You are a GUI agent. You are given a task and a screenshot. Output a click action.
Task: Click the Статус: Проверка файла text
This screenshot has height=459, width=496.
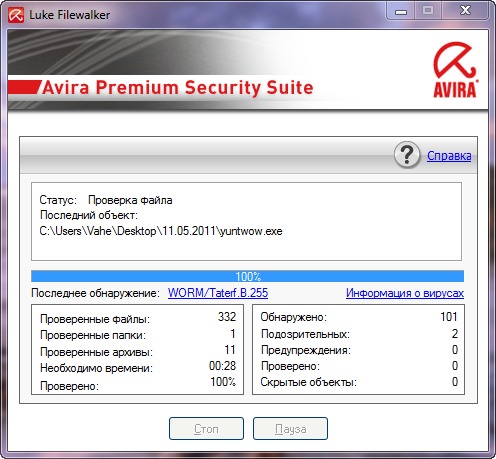click(x=106, y=200)
